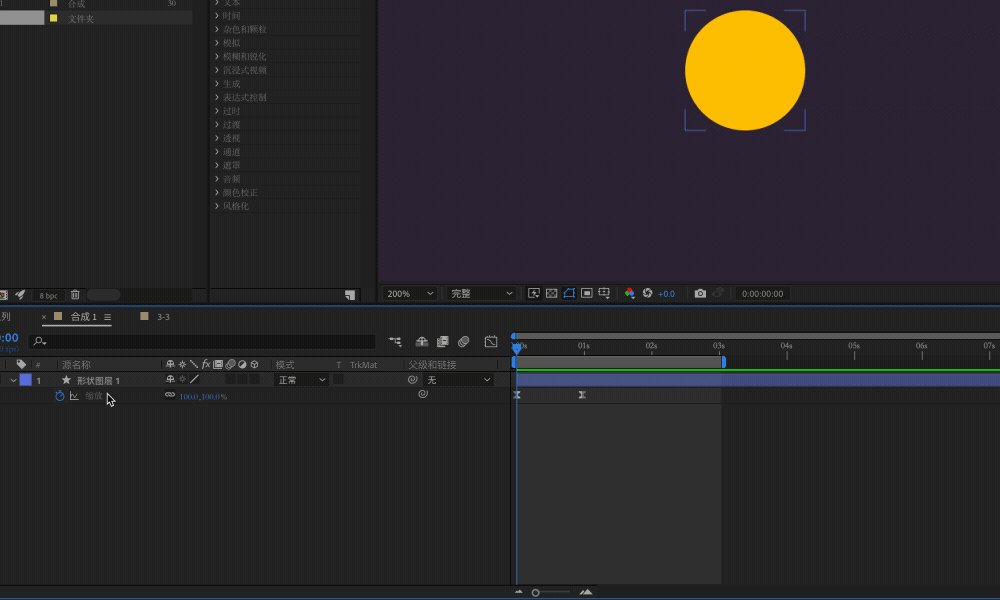Click the work area end handle near 03s
The width and height of the screenshot is (1000, 600).
click(723, 362)
